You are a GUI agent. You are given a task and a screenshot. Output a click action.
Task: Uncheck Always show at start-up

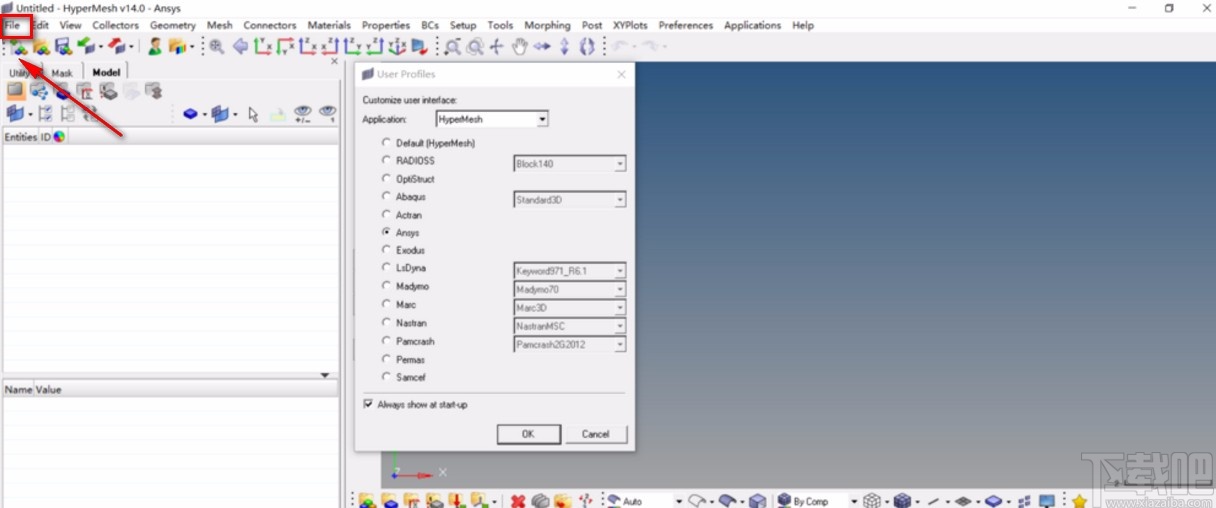(368, 404)
